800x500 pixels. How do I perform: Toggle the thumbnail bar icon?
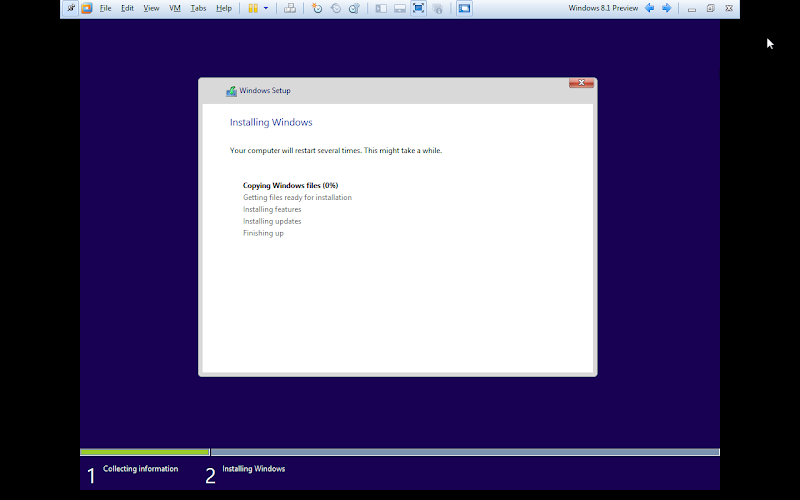tap(399, 8)
